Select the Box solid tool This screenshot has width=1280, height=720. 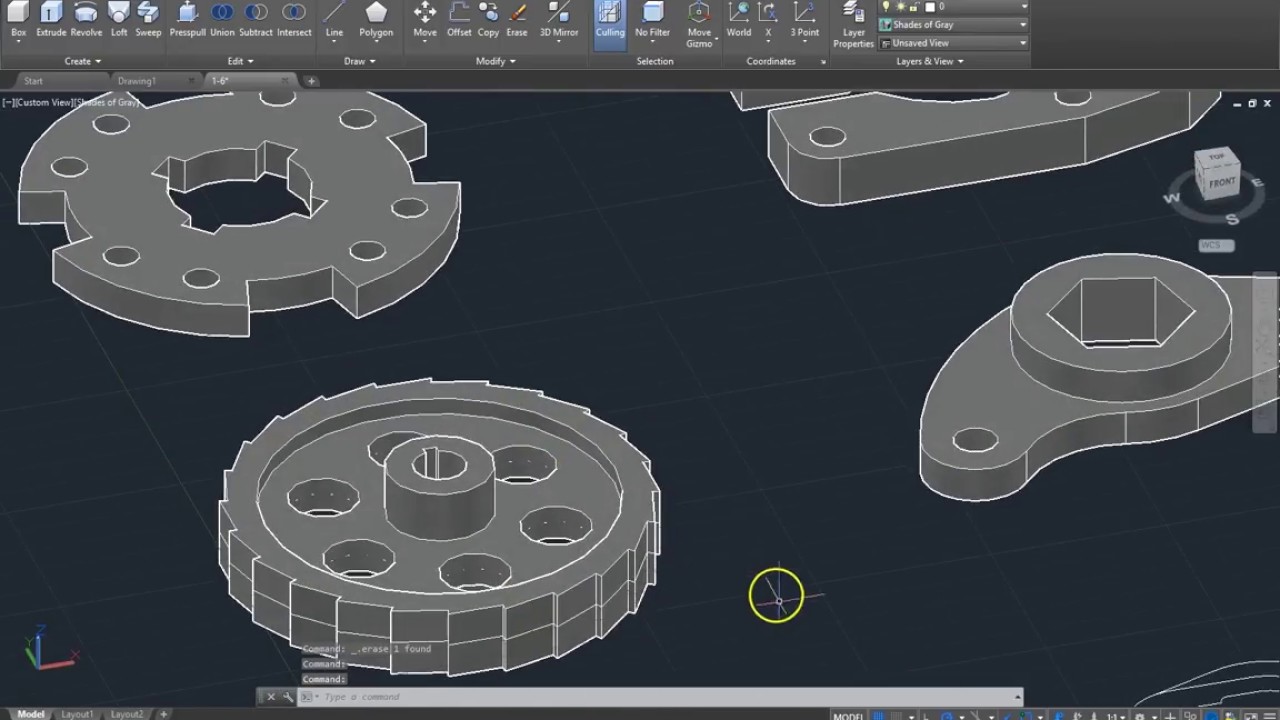(18, 20)
